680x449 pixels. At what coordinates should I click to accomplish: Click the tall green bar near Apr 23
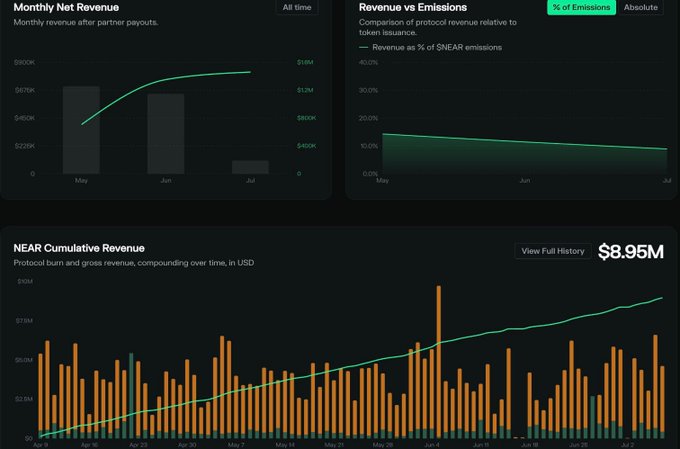point(131,395)
